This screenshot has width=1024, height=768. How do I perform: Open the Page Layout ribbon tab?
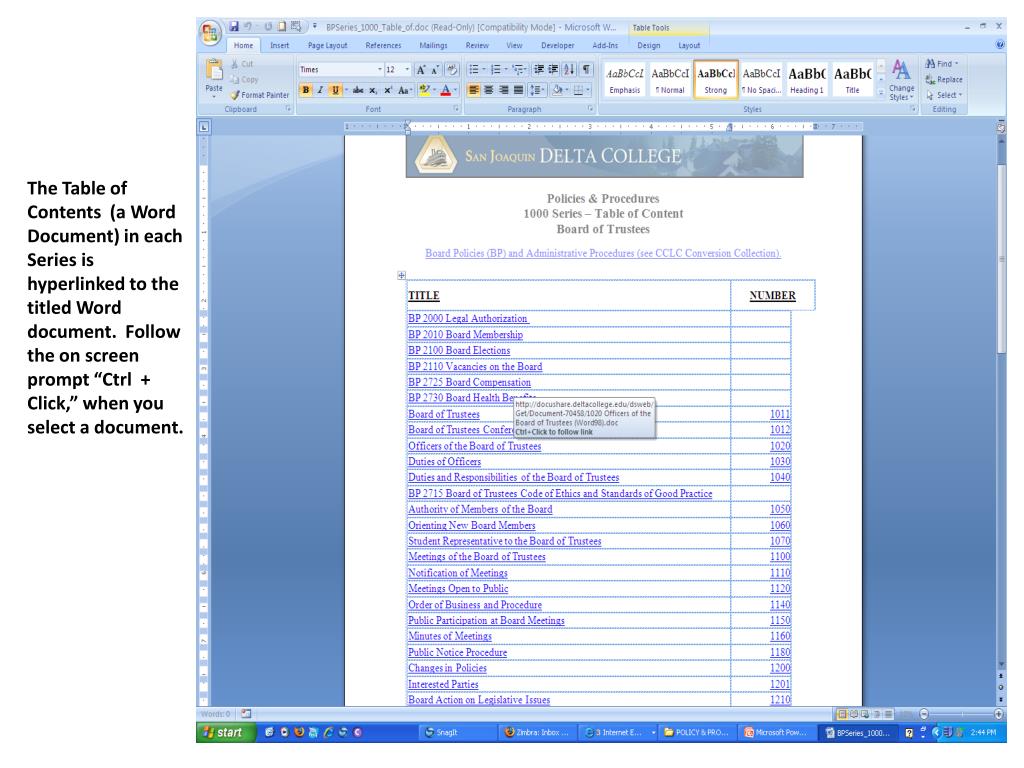[x=327, y=46]
